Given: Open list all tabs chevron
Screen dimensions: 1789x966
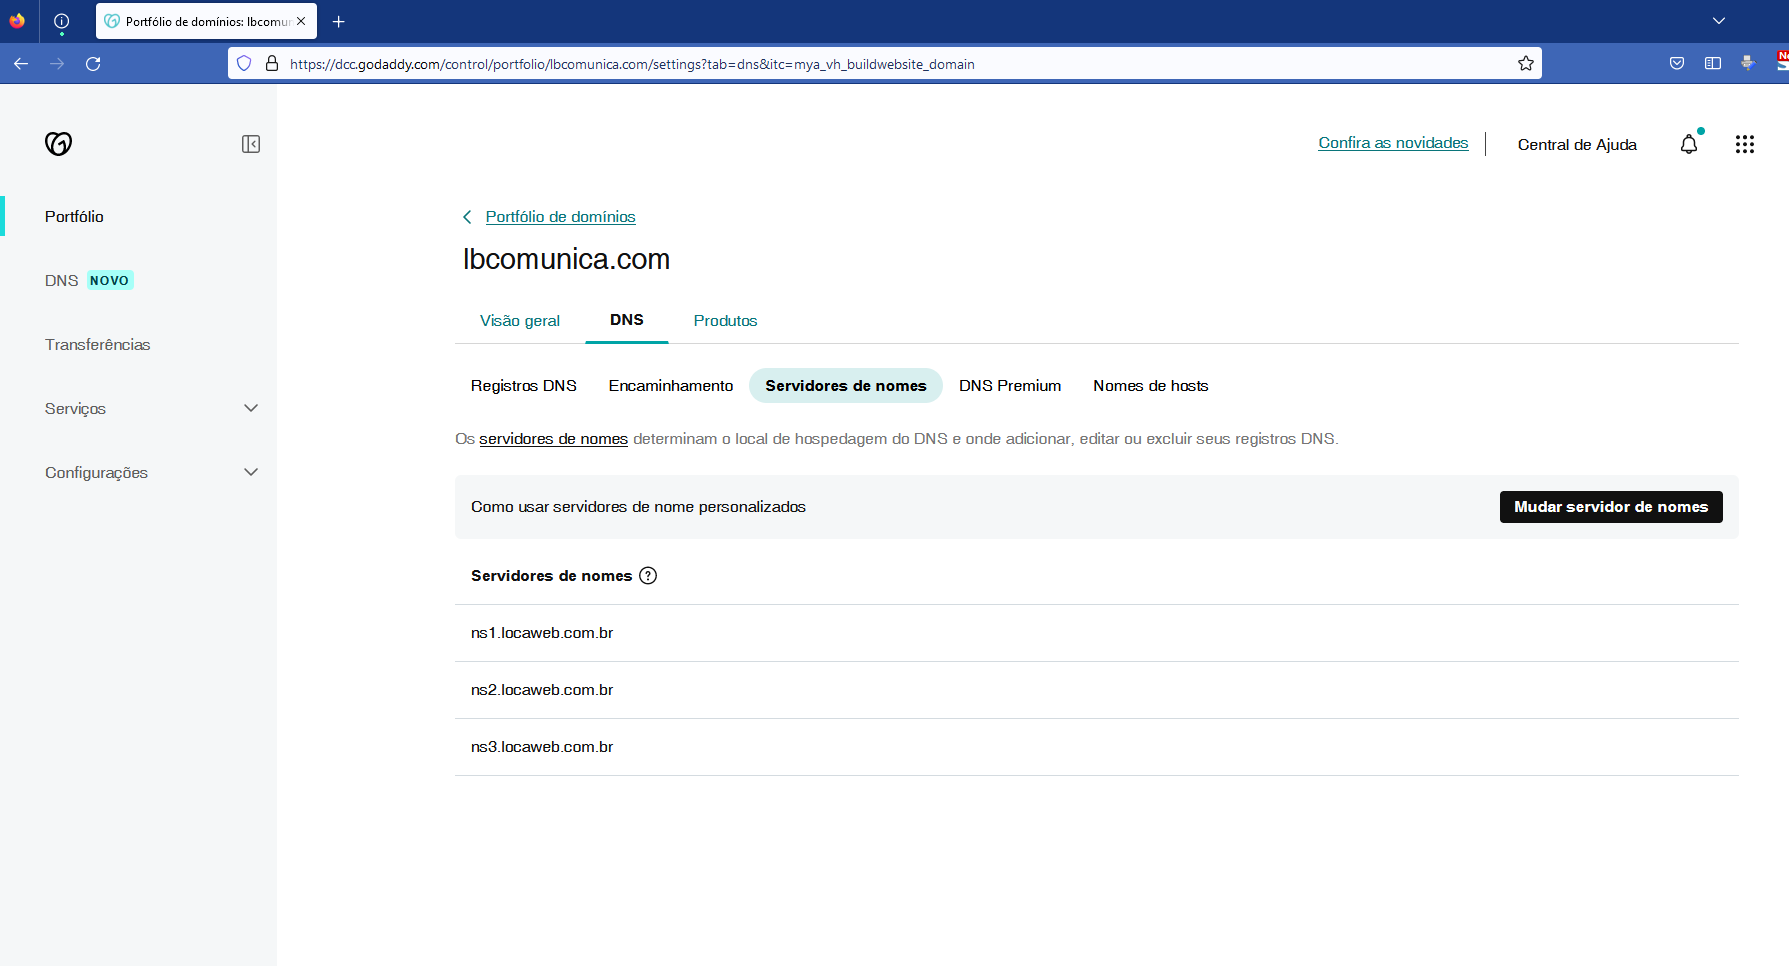Looking at the screenshot, I should point(1719,21).
